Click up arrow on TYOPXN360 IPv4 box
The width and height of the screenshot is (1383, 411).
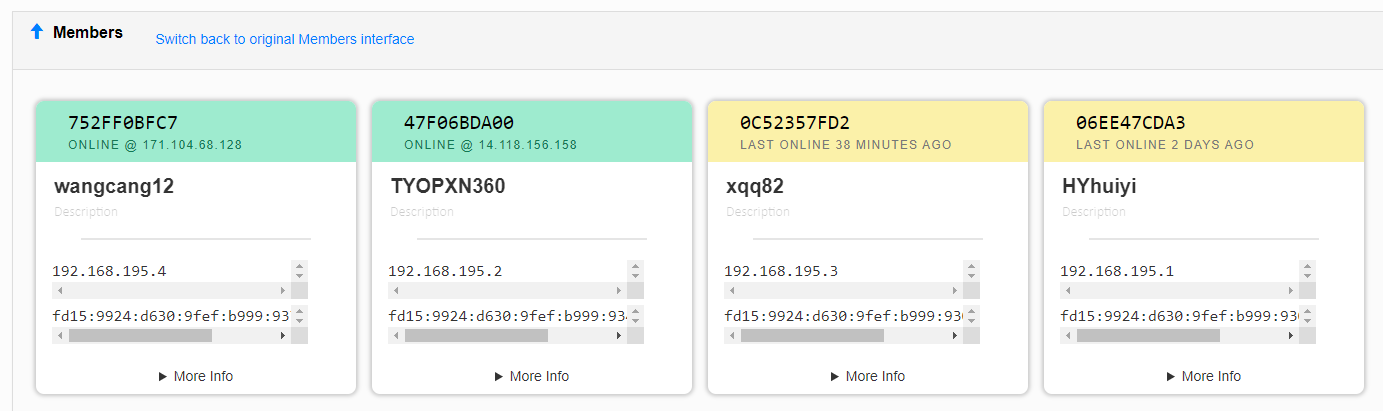pyautogui.click(x=636, y=265)
